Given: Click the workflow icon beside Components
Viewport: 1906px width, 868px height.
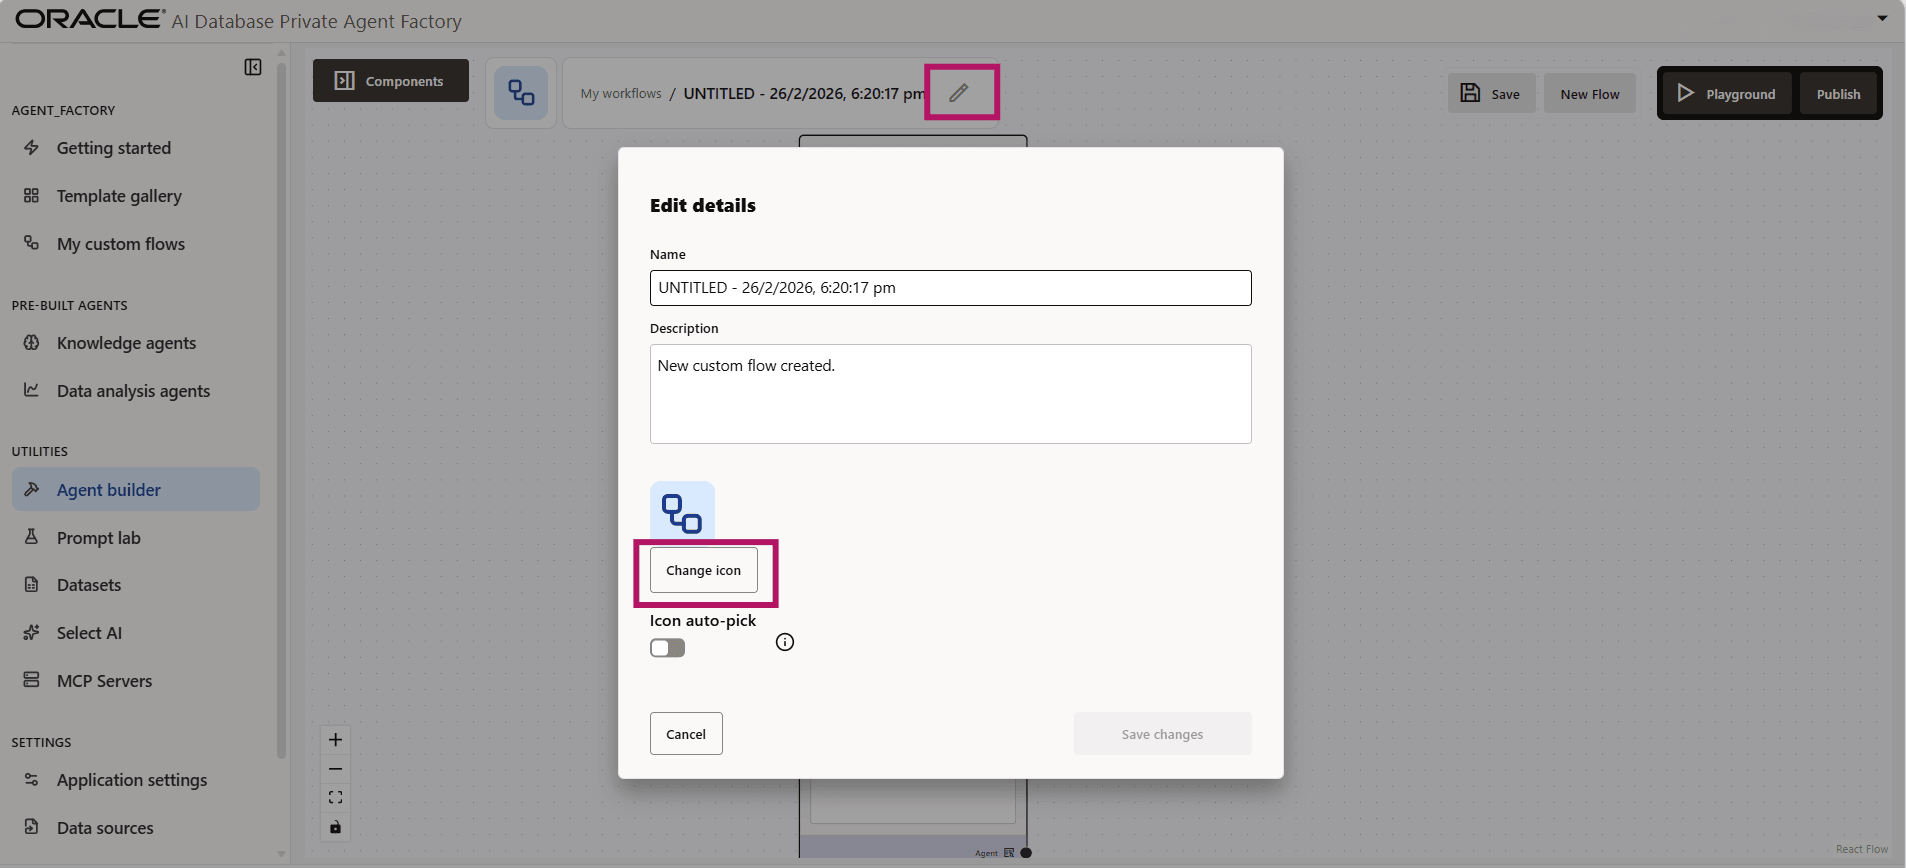Looking at the screenshot, I should pos(521,93).
